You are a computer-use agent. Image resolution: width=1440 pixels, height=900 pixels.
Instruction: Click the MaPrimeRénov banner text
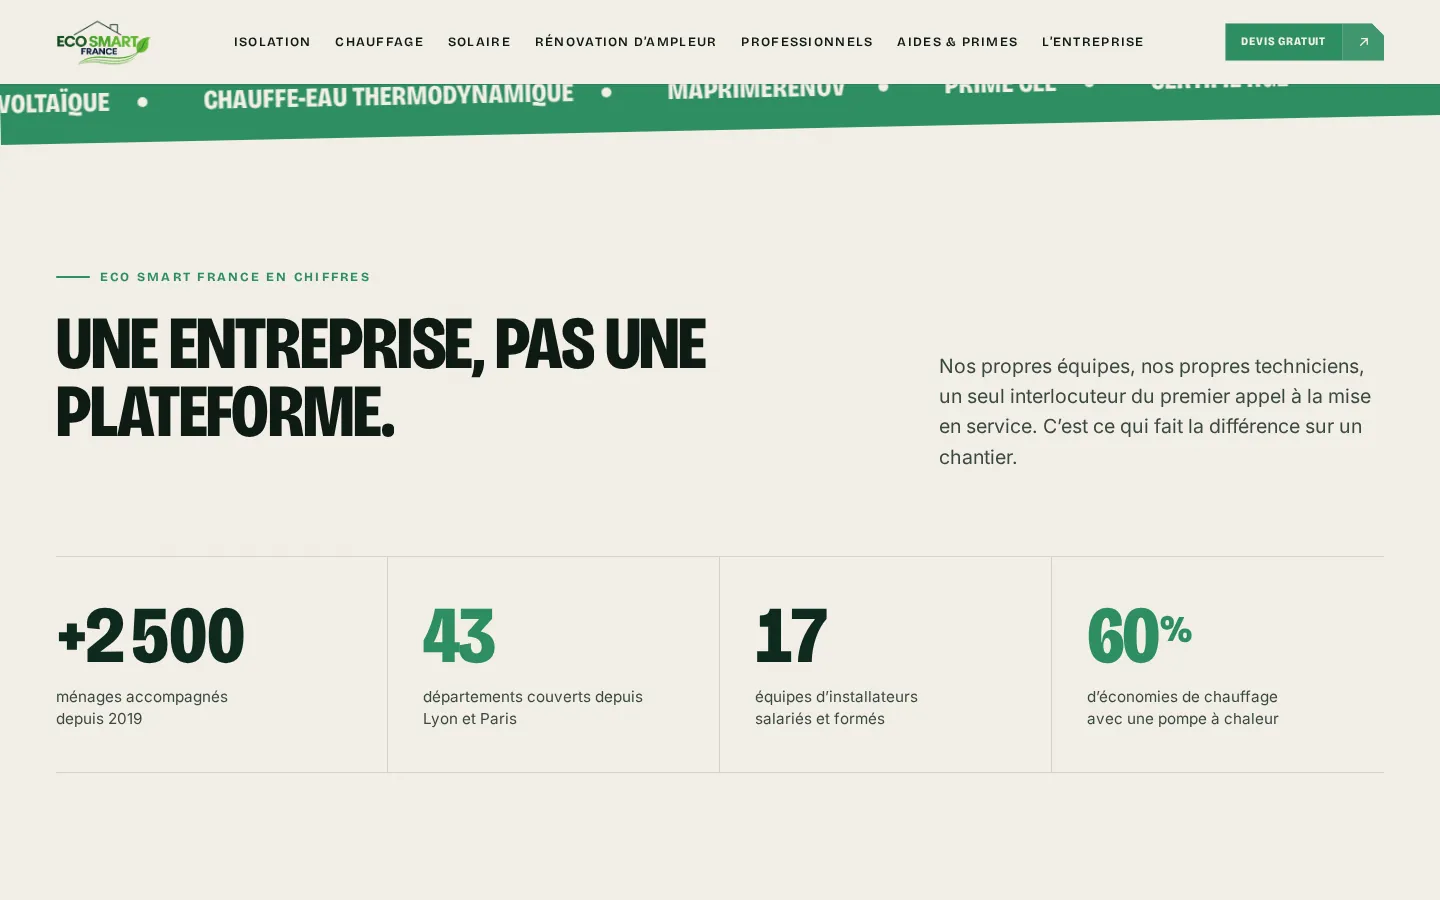tap(756, 90)
